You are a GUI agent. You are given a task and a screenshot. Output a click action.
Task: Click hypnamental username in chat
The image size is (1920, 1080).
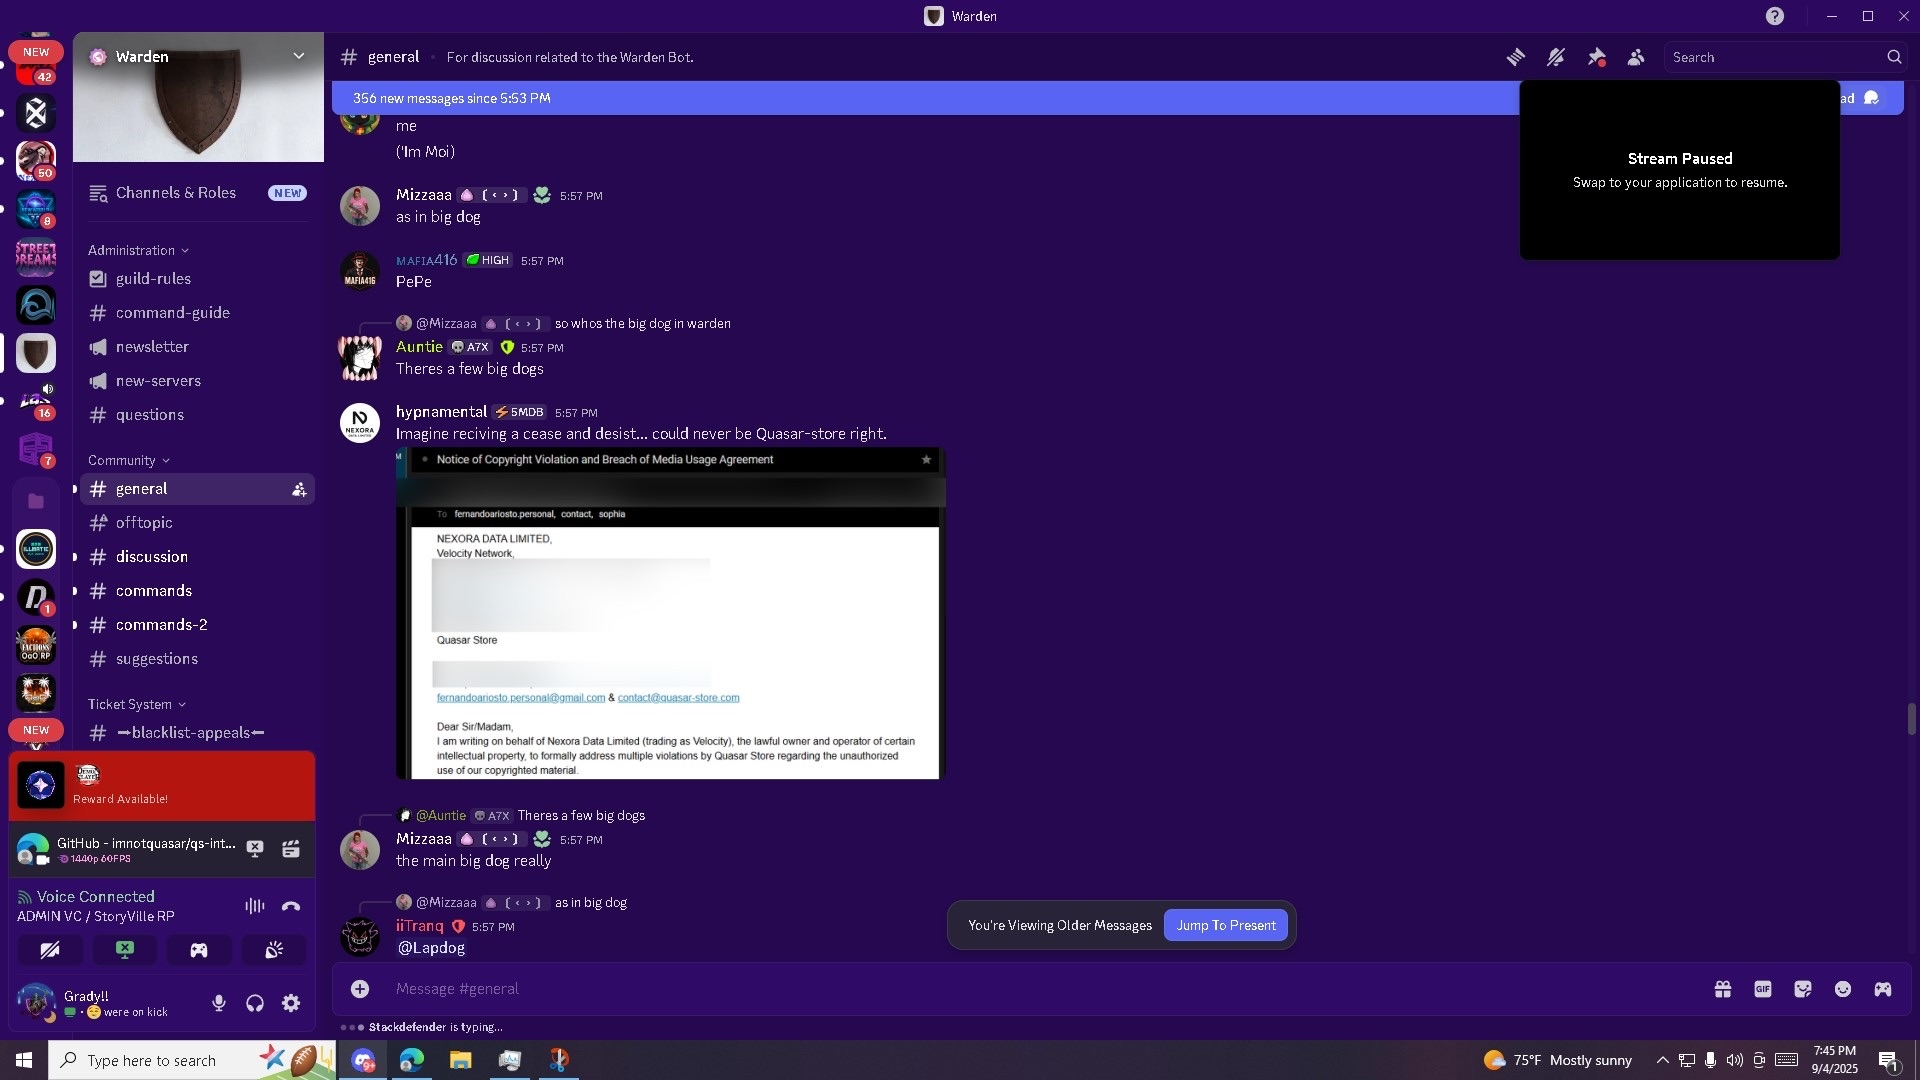(441, 412)
